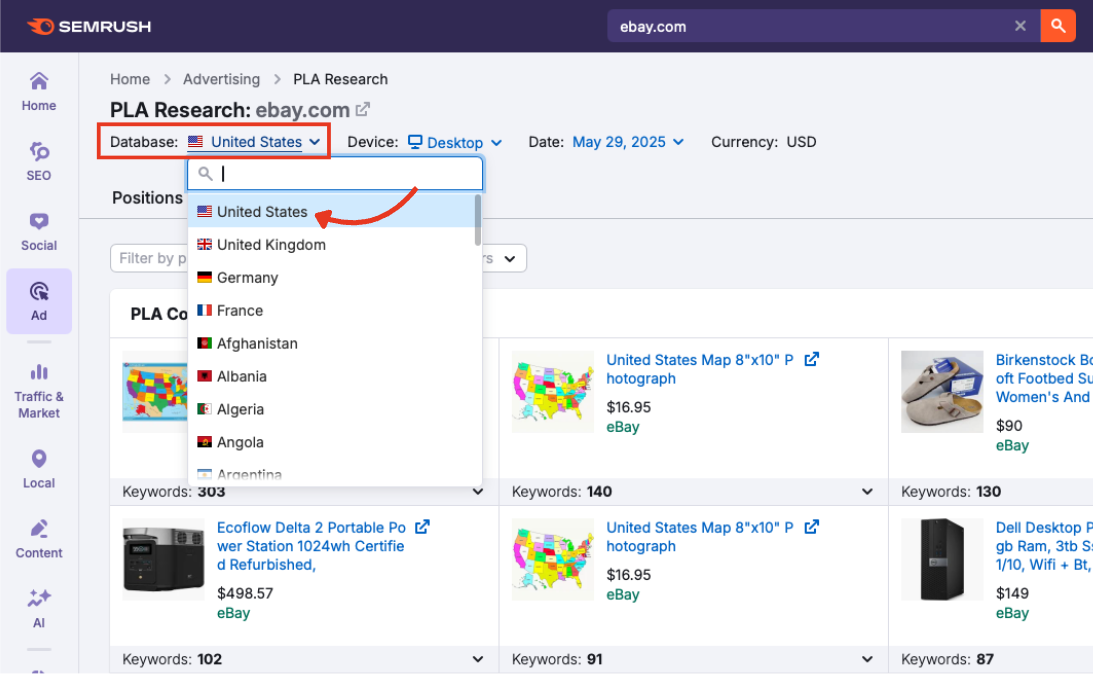Clear the ebay.com search field
Image resolution: width=1093 pixels, height=674 pixels.
pyautogui.click(x=1020, y=26)
